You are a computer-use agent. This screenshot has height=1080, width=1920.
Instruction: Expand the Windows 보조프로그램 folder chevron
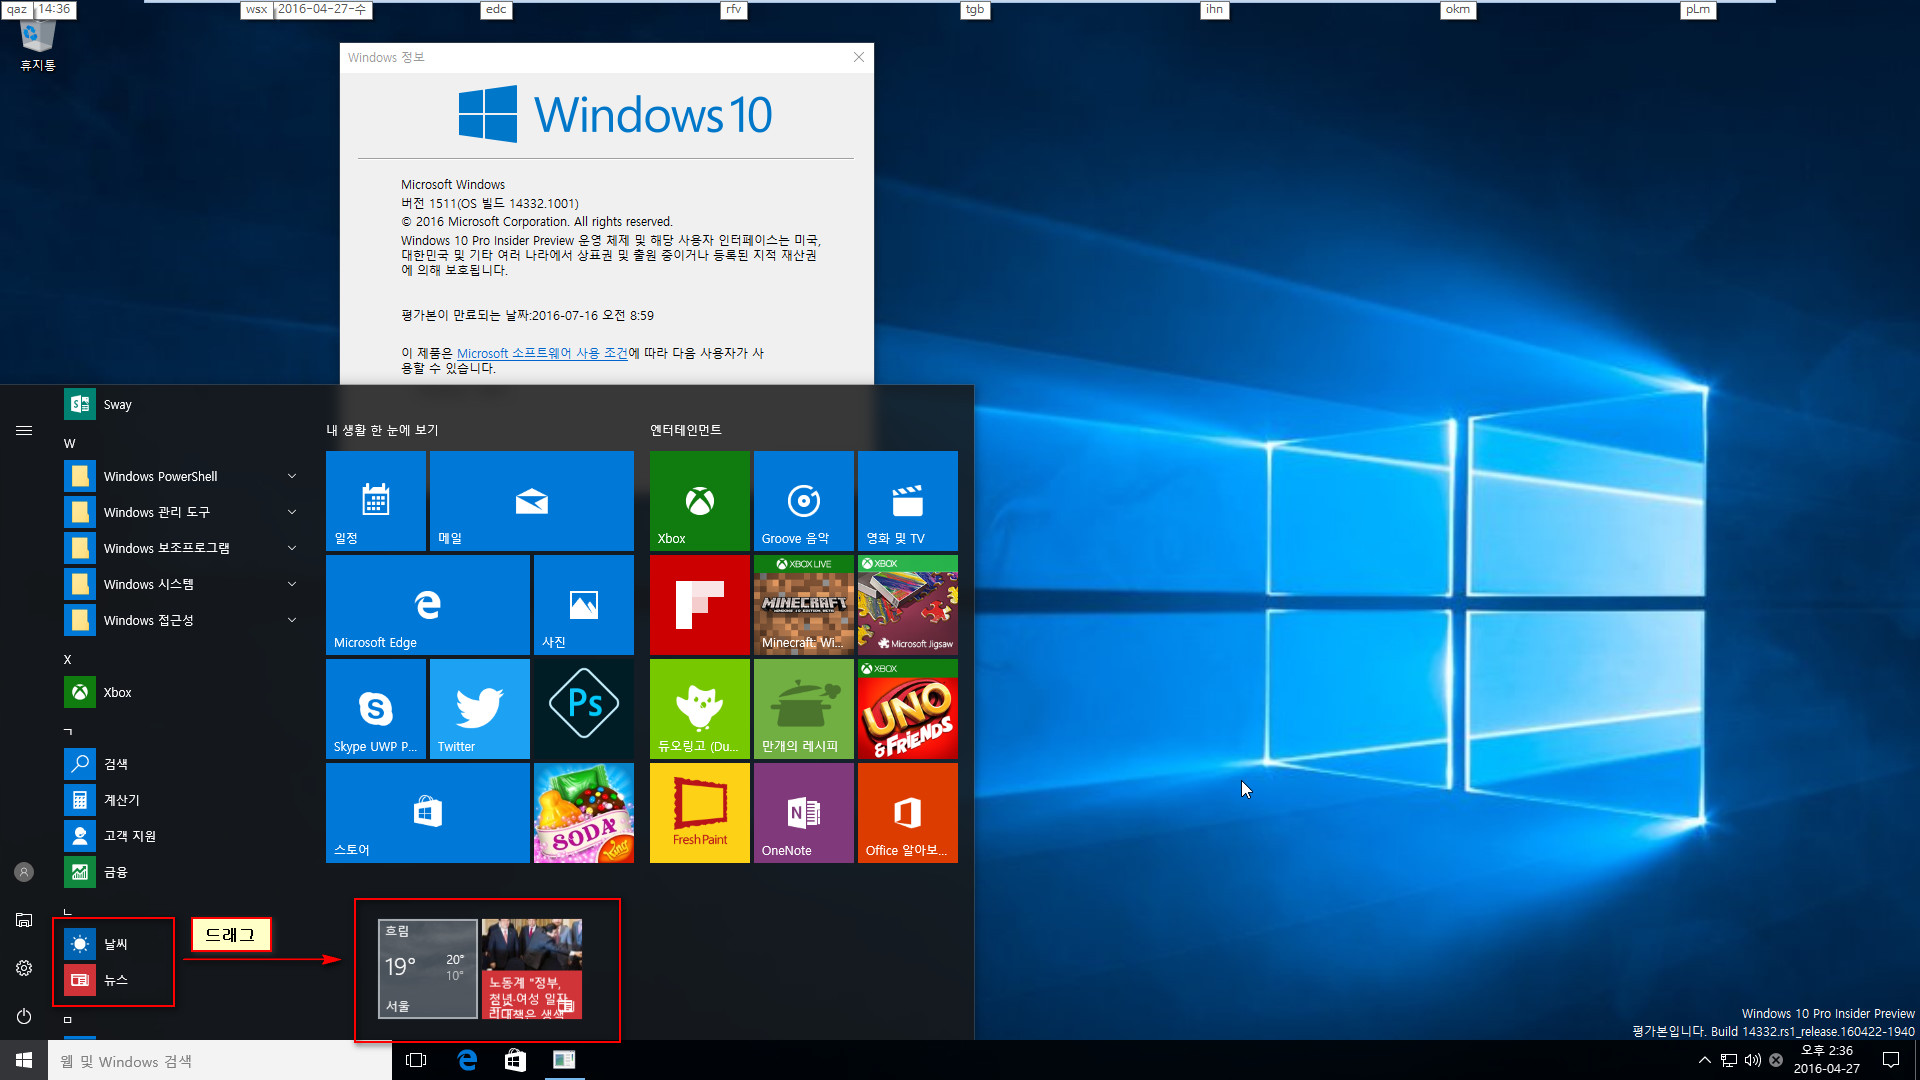tap(292, 548)
